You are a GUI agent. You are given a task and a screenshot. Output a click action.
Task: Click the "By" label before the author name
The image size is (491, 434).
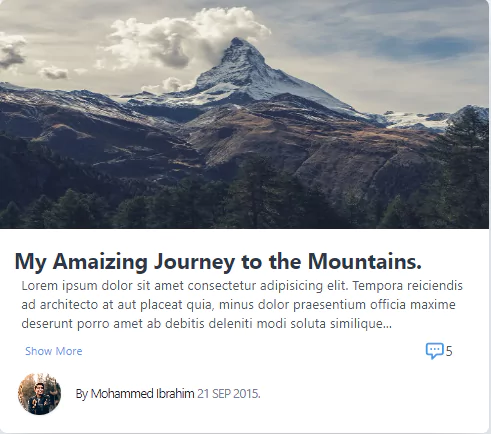click(x=82, y=394)
